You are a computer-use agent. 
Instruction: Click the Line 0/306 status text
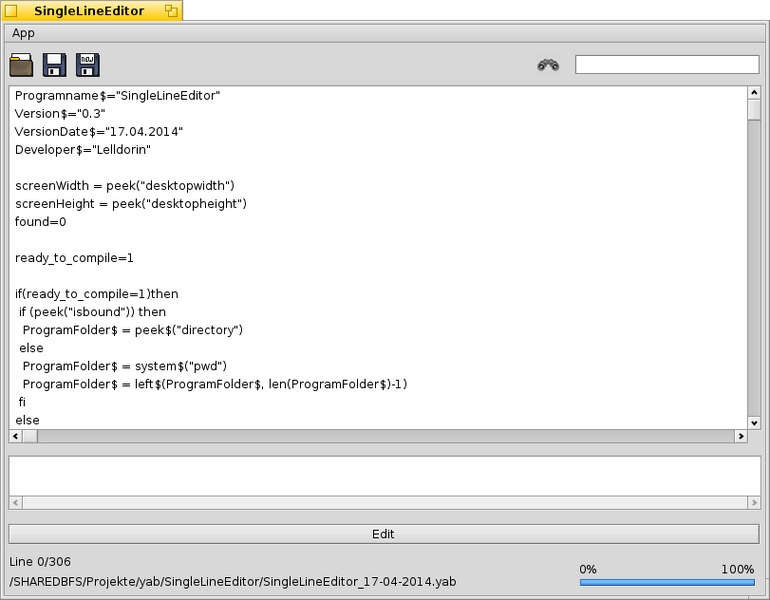pos(40,562)
